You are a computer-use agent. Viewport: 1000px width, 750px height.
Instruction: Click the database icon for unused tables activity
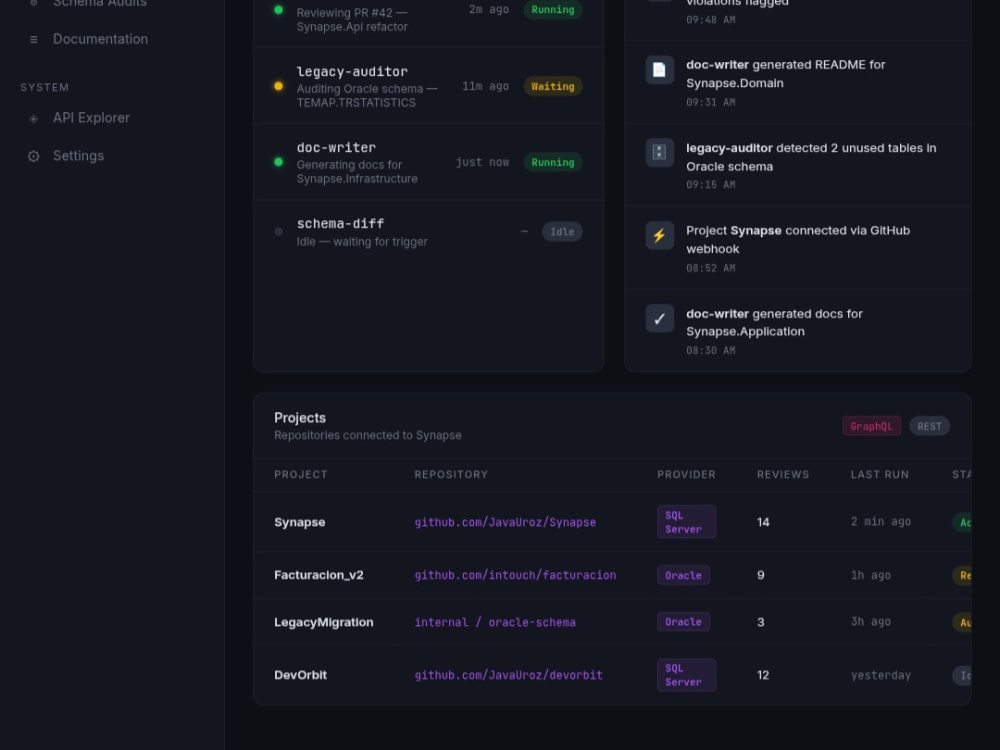(x=659, y=152)
